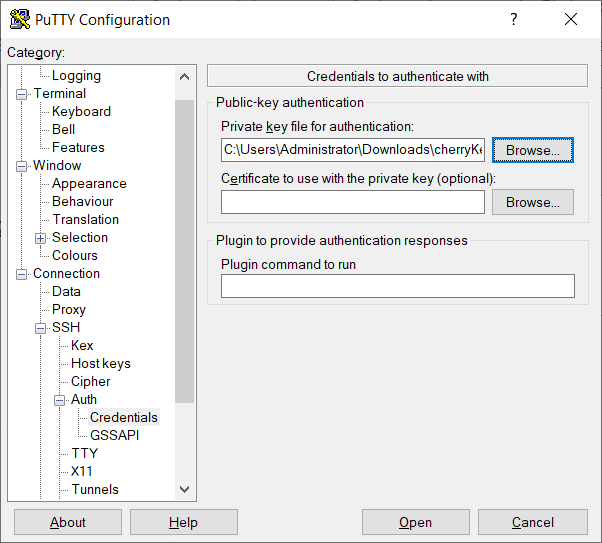Open the X11 settings
Viewport: 602px width, 543px height.
(81, 472)
